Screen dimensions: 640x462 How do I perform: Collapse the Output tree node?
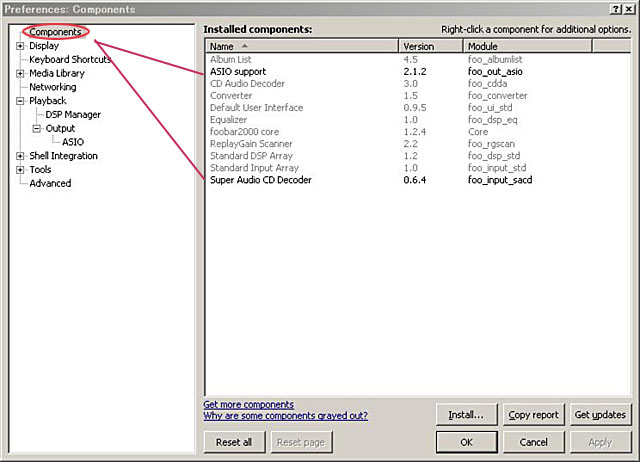click(36, 129)
